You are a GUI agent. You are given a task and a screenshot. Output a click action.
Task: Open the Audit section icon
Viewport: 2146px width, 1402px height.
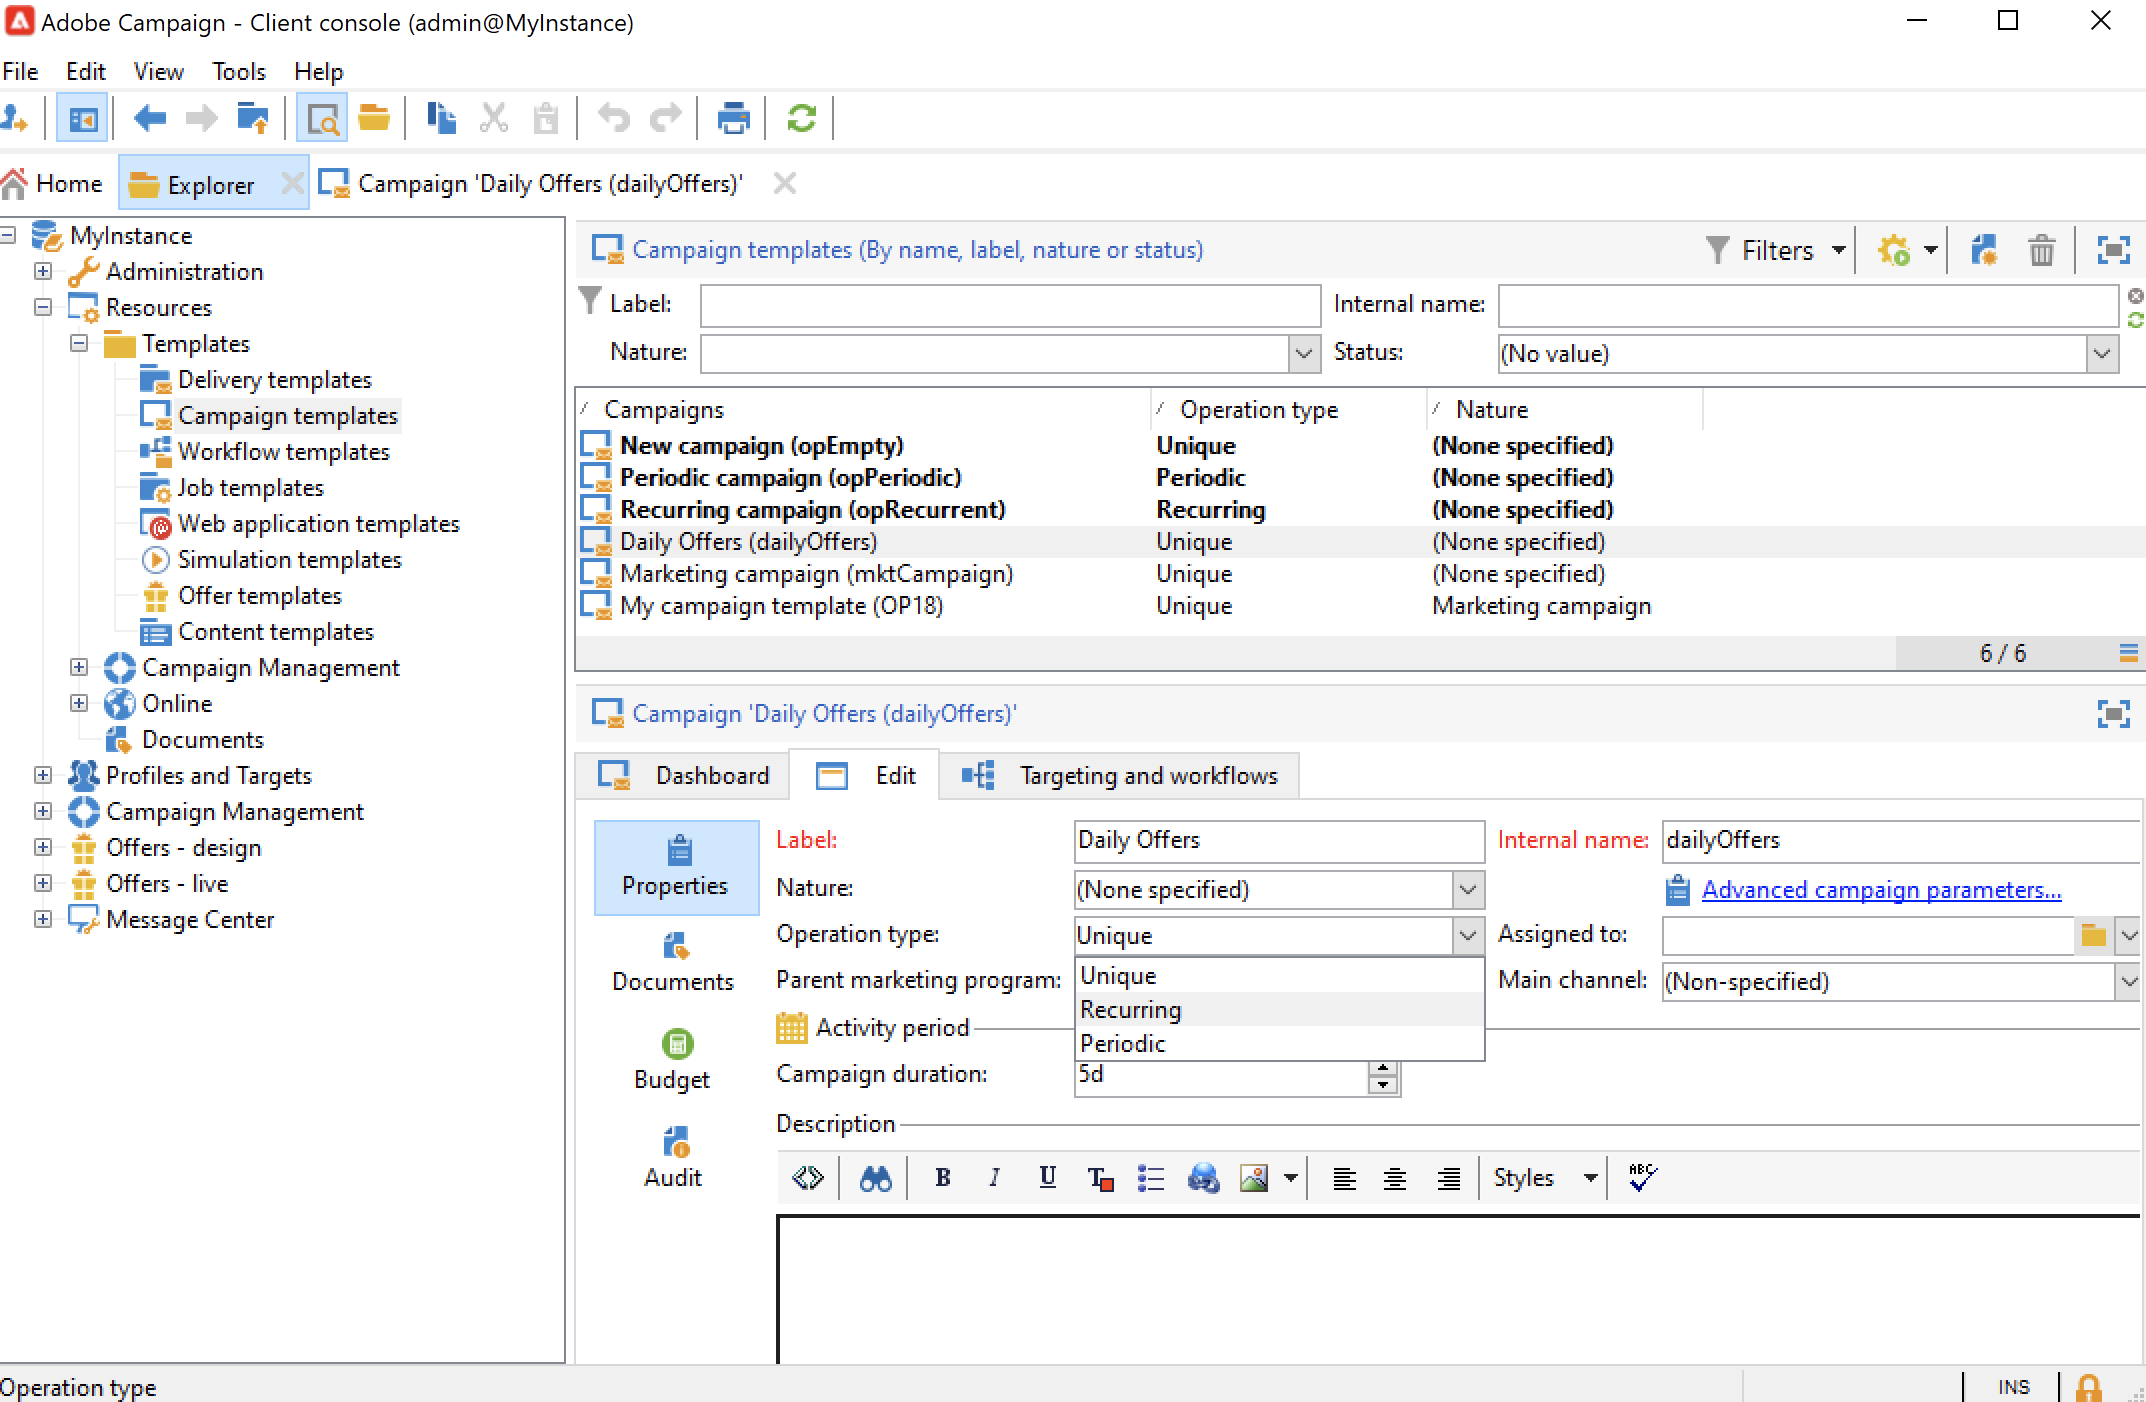[675, 1143]
